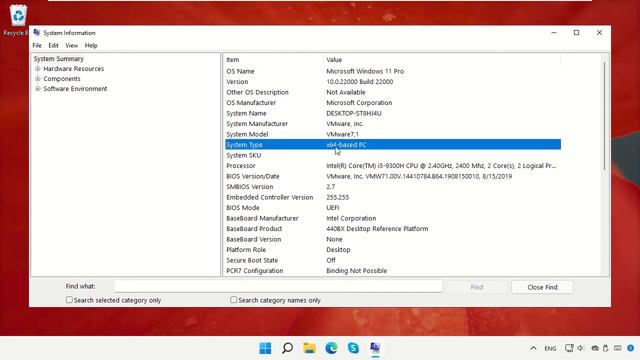This screenshot has height=360, width=640.
Task: Expand the Components tree node
Action: 38,79
